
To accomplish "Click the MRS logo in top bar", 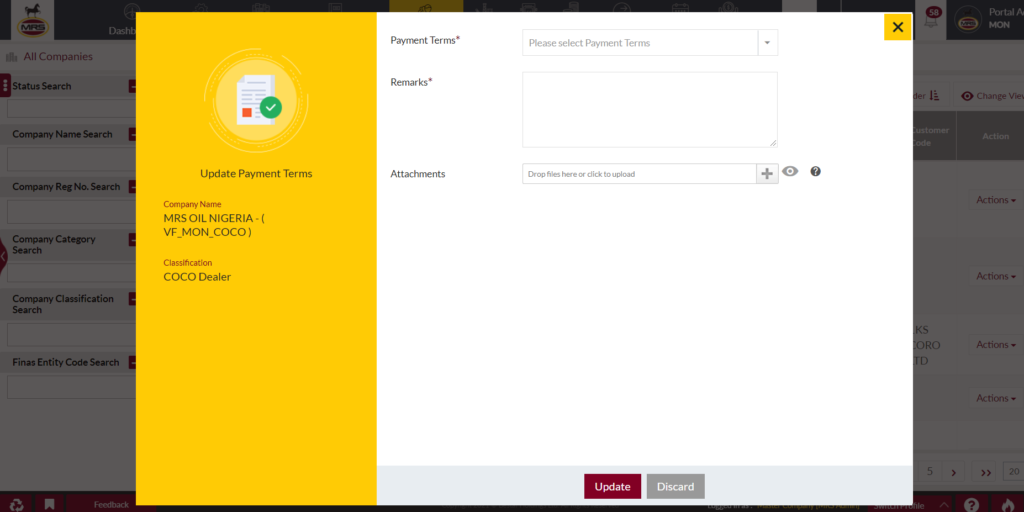I will click(35, 20).
